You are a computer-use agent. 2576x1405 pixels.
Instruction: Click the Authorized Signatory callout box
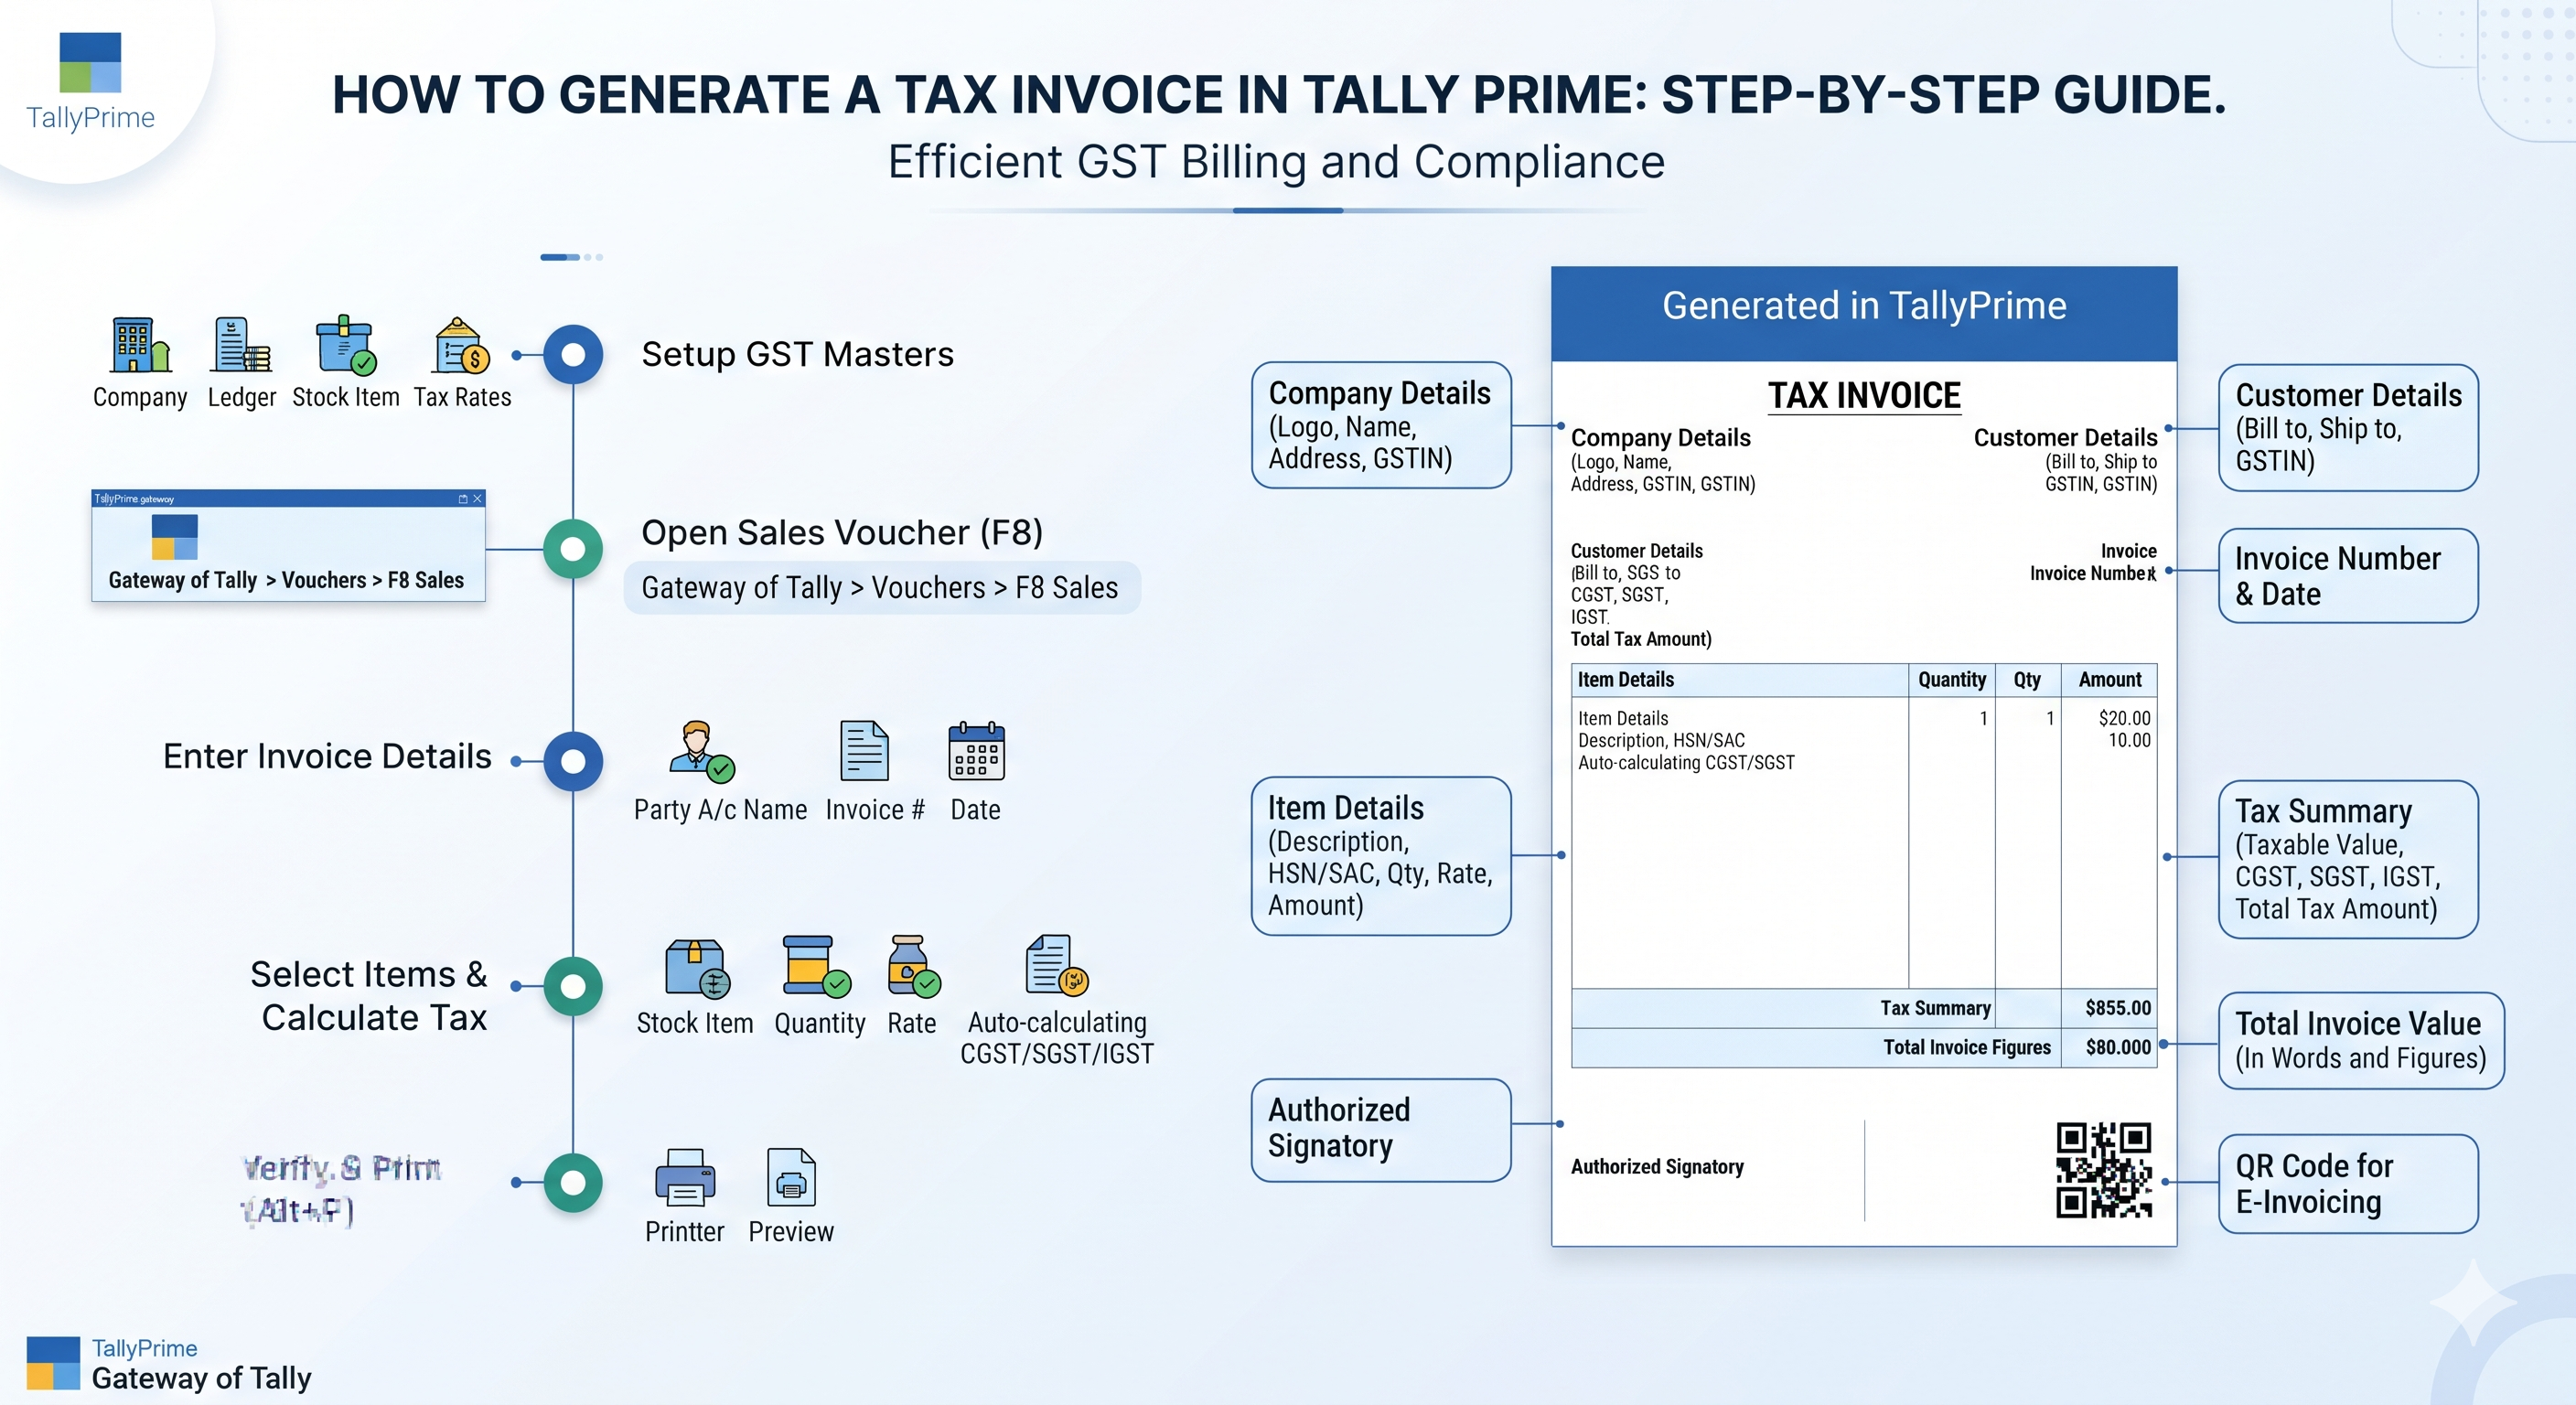(x=1381, y=1130)
